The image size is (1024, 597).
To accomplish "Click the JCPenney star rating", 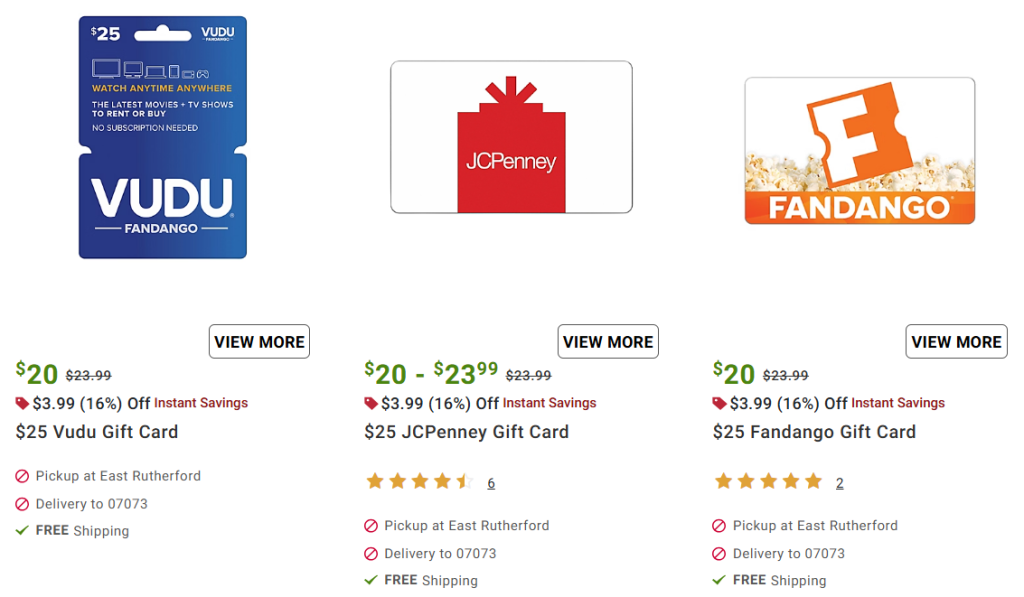I will point(419,482).
